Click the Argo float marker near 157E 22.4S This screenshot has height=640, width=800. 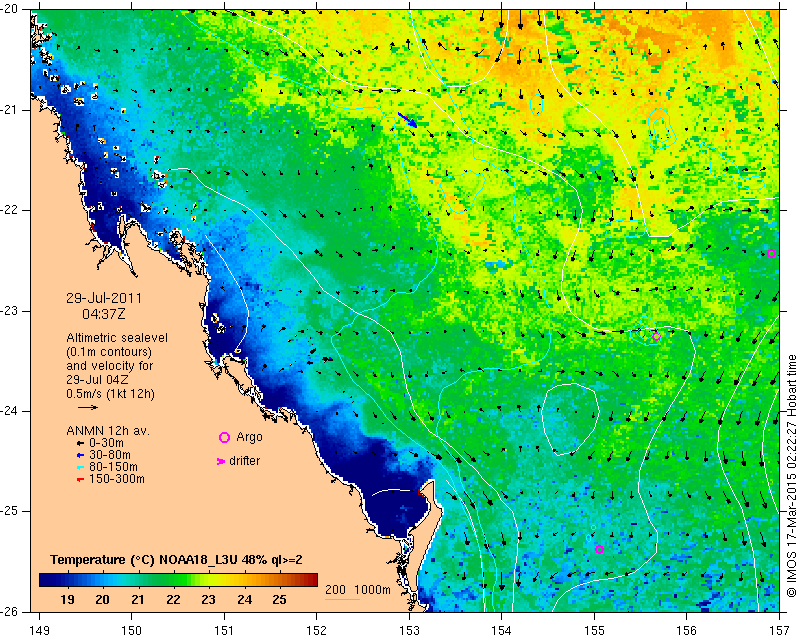tap(771, 254)
